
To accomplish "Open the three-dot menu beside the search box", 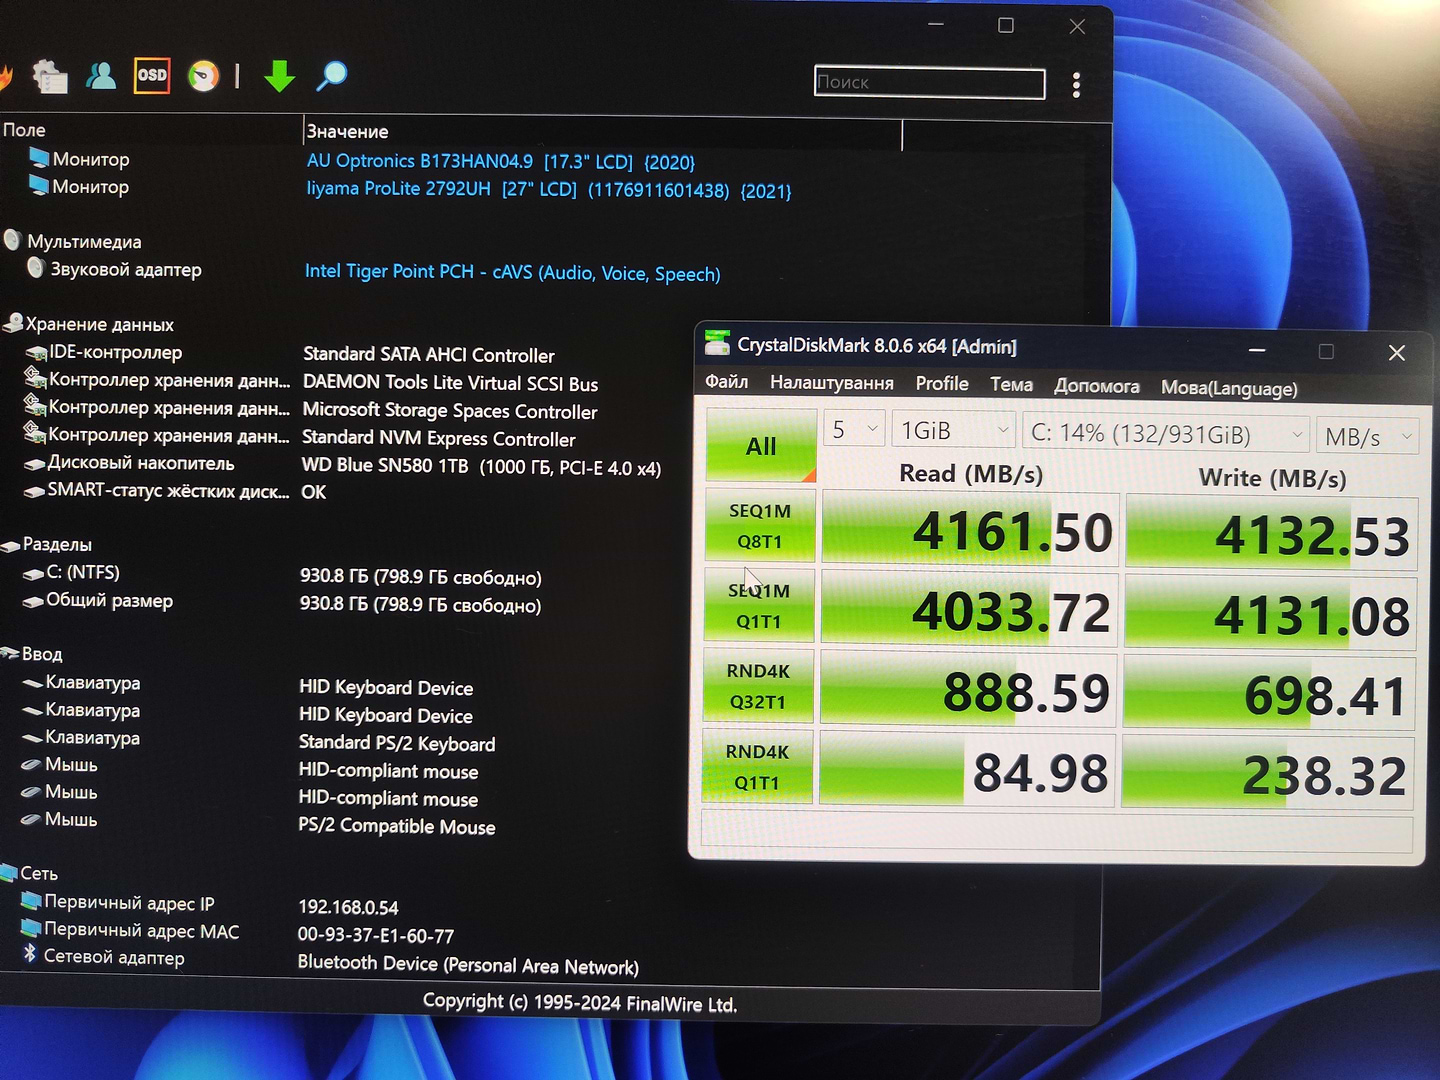I will tap(1076, 85).
